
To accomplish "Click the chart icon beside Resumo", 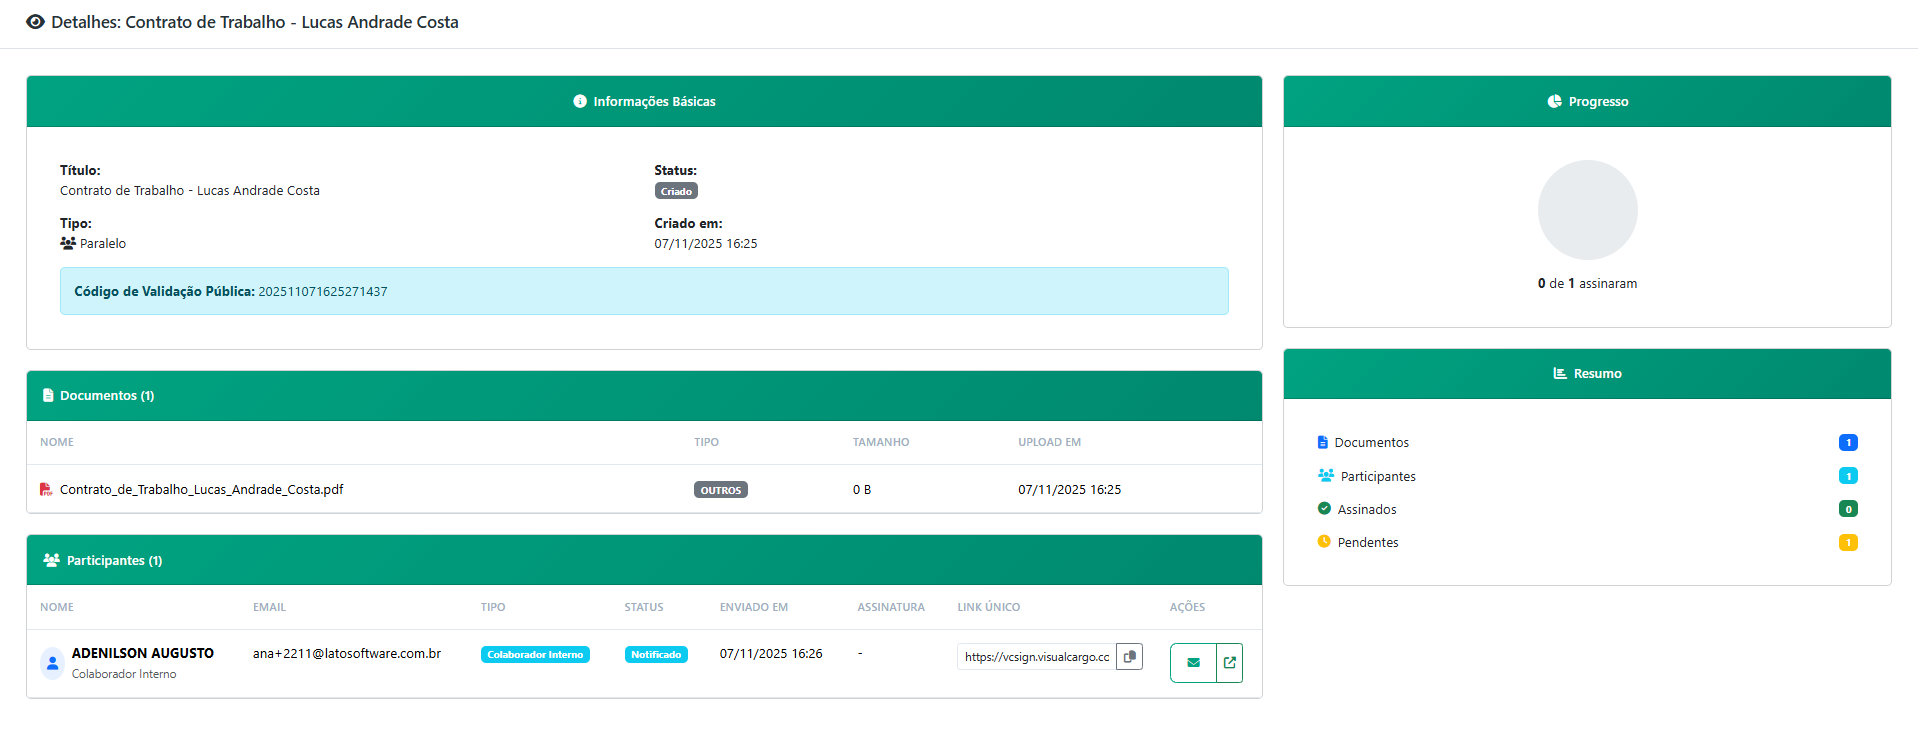I will [1559, 373].
